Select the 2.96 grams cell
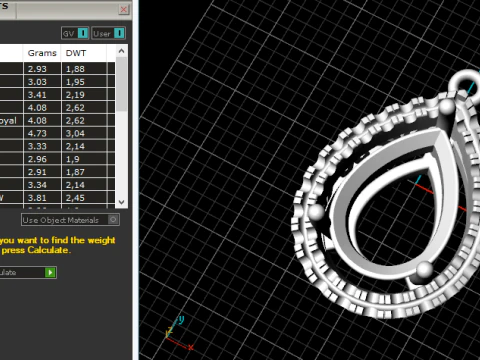The image size is (480, 360). pyautogui.click(x=42, y=159)
